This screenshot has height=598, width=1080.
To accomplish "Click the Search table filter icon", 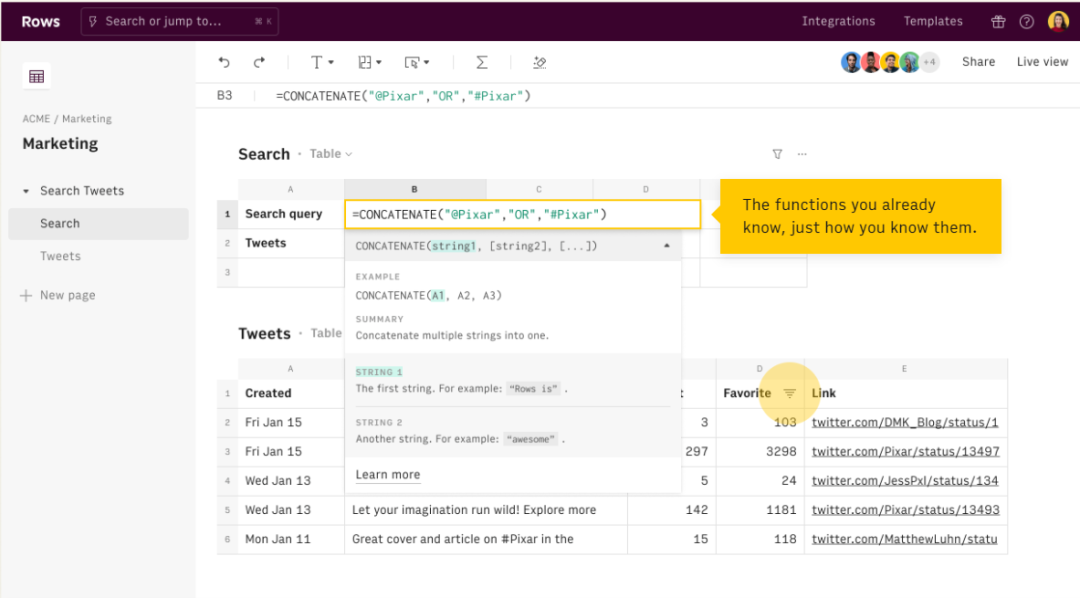I will coord(777,154).
